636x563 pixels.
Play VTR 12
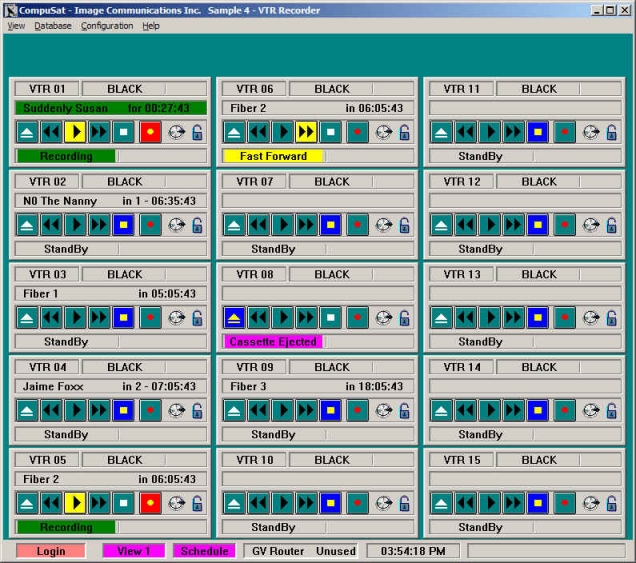[490, 225]
